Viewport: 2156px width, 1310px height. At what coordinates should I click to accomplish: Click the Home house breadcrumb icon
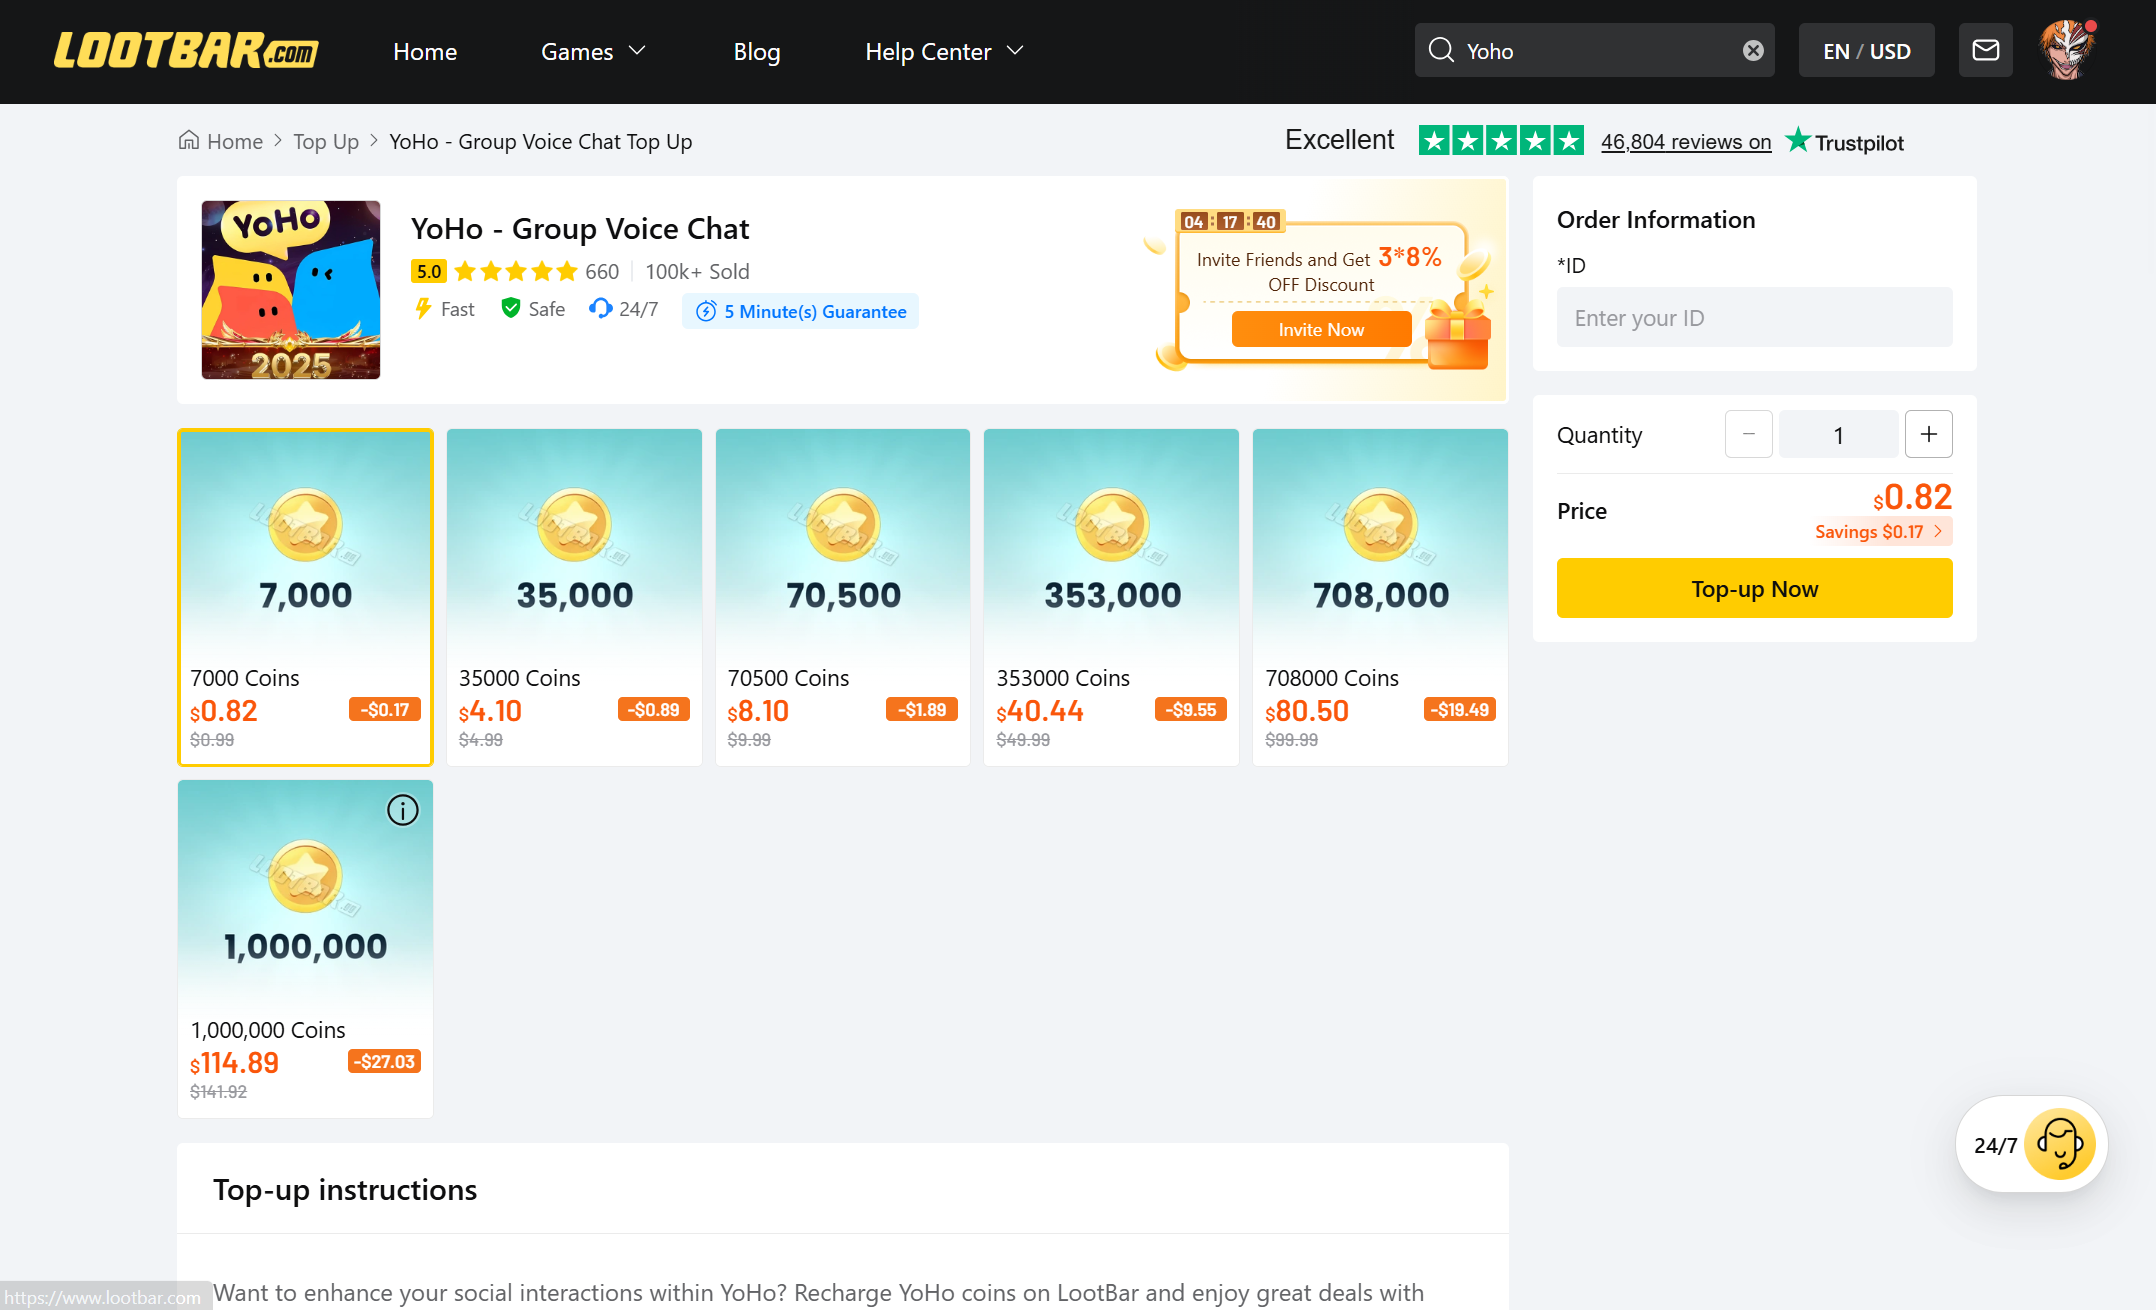(189, 140)
